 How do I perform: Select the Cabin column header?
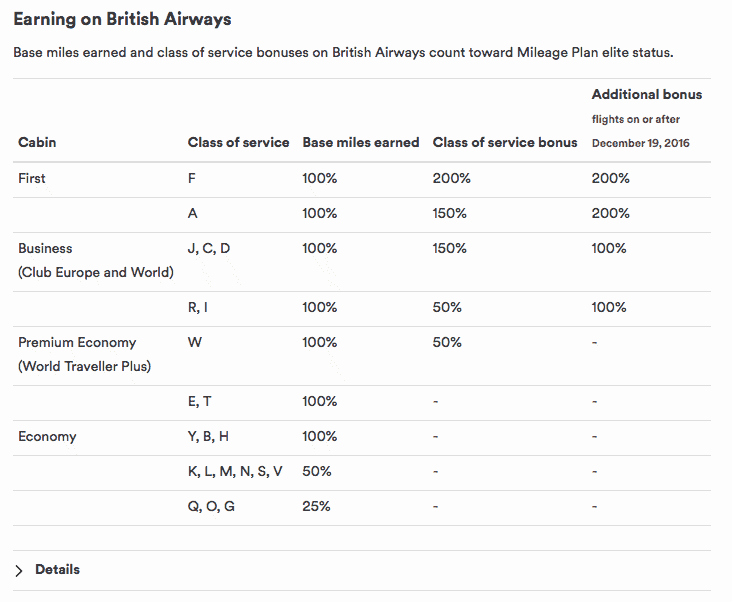coord(37,142)
